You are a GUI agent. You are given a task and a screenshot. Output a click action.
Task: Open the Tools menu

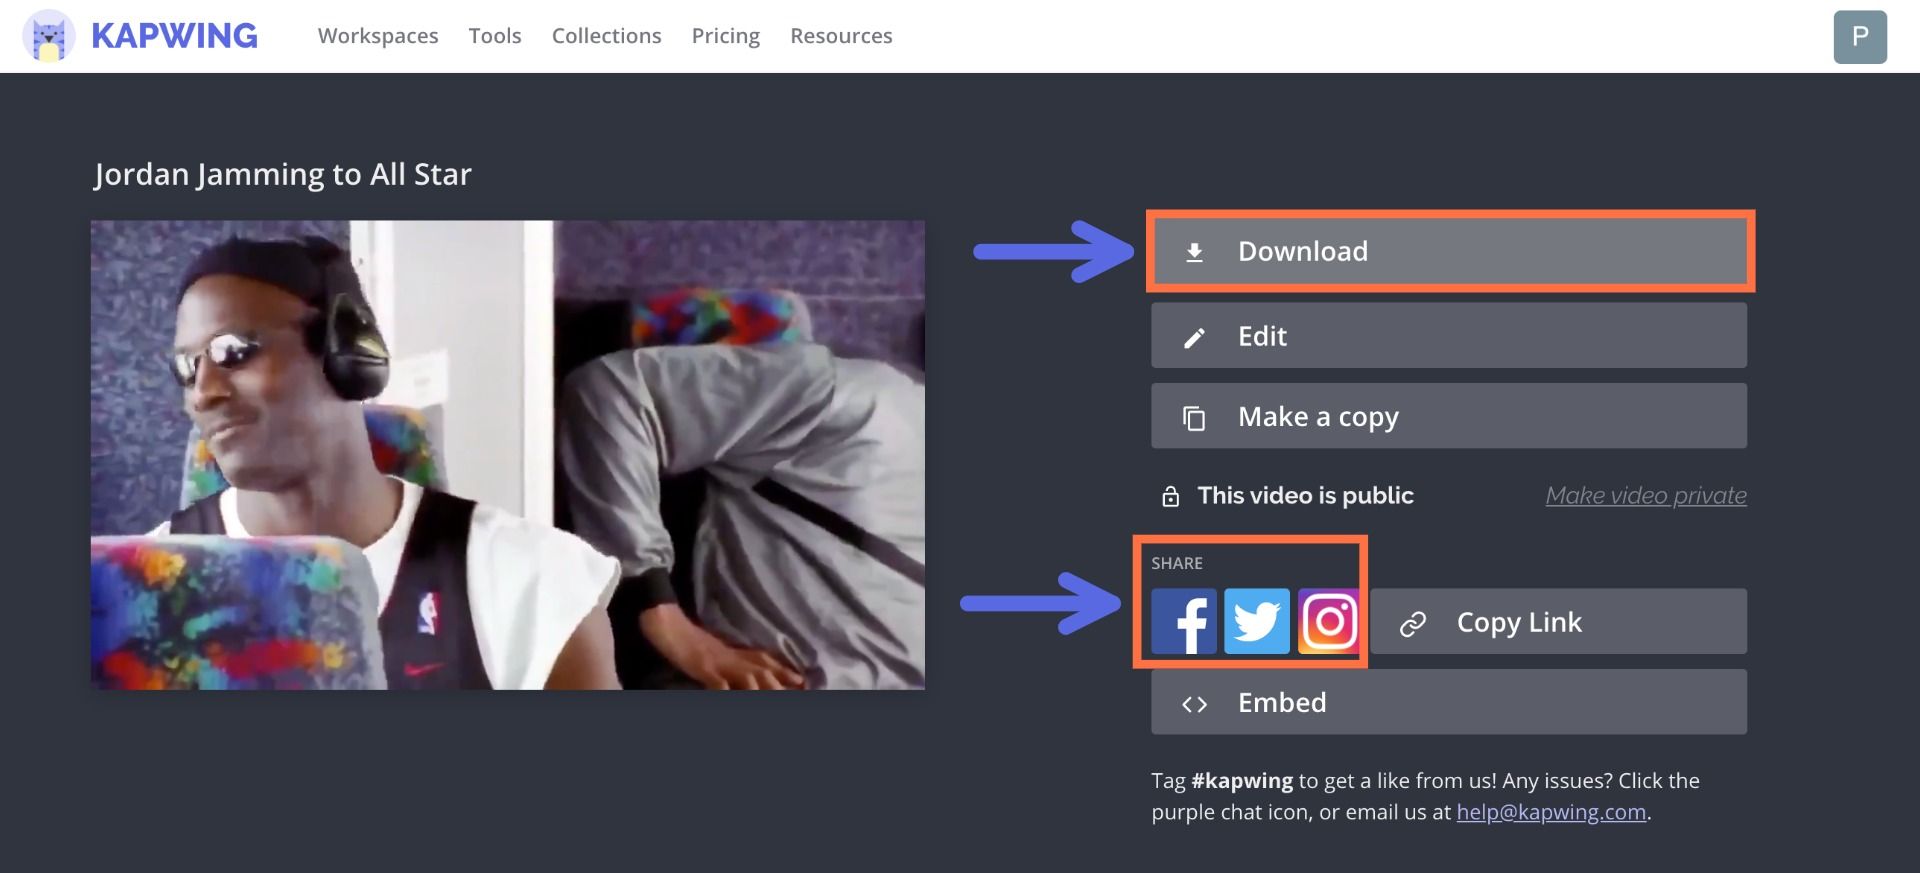pyautogui.click(x=495, y=36)
